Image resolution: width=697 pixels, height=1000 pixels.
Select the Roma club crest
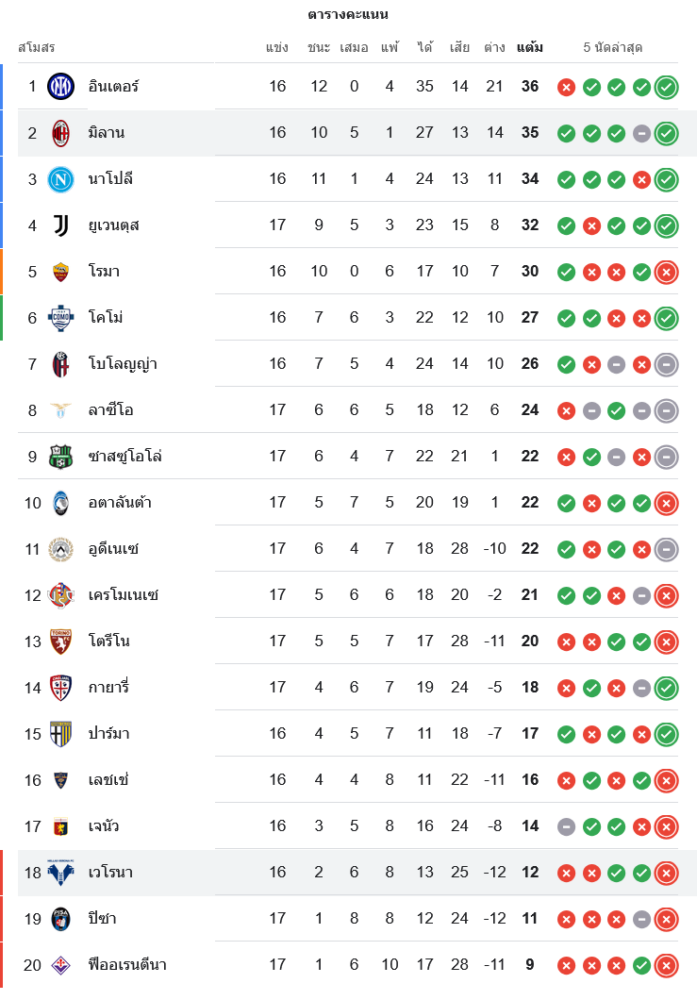tap(61, 271)
